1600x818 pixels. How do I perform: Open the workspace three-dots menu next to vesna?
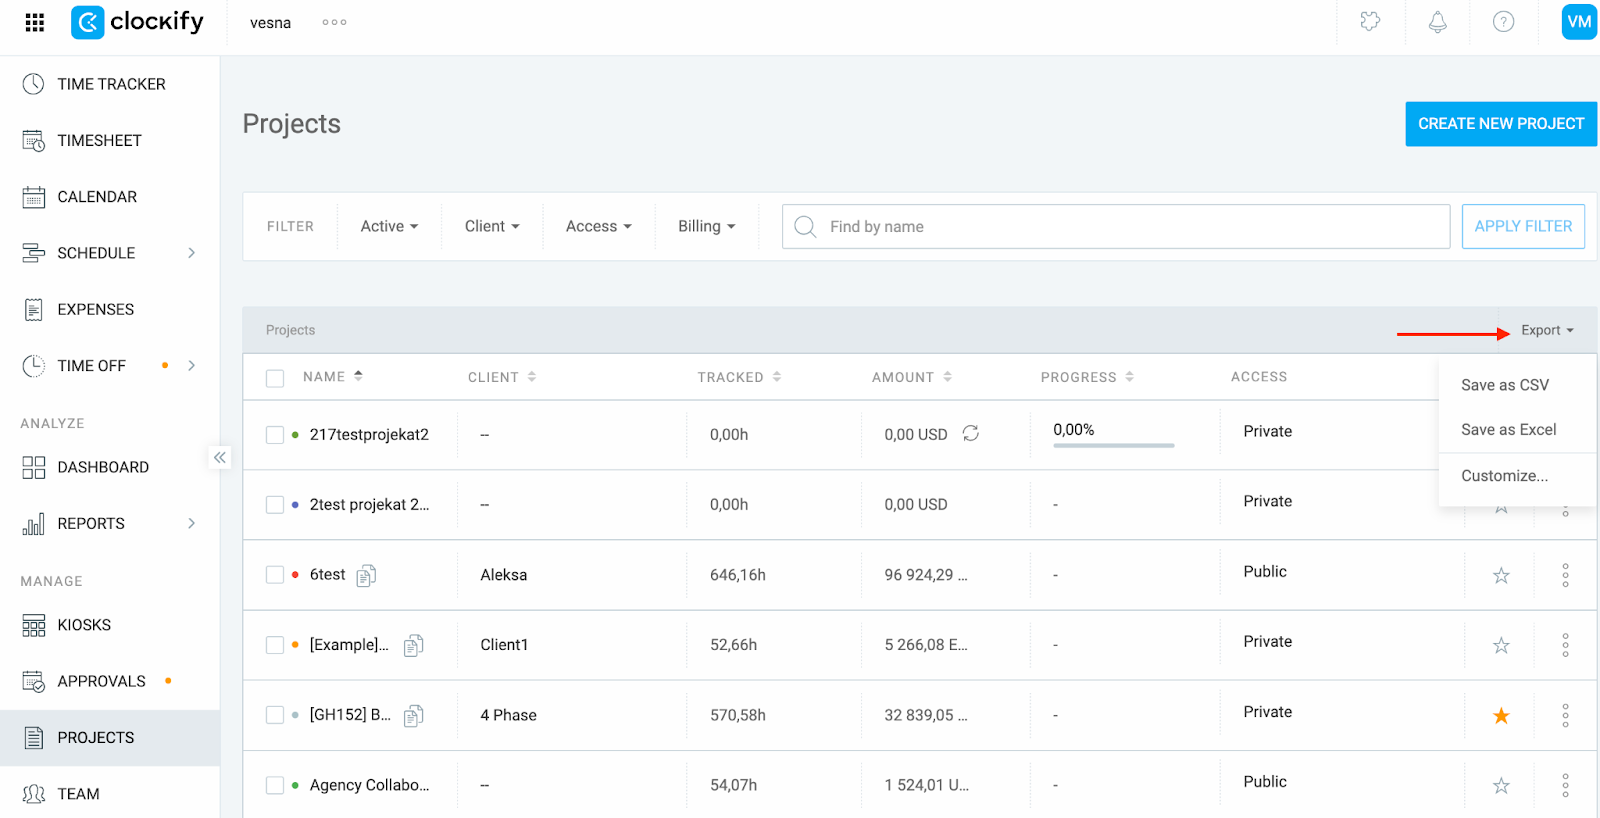(334, 22)
